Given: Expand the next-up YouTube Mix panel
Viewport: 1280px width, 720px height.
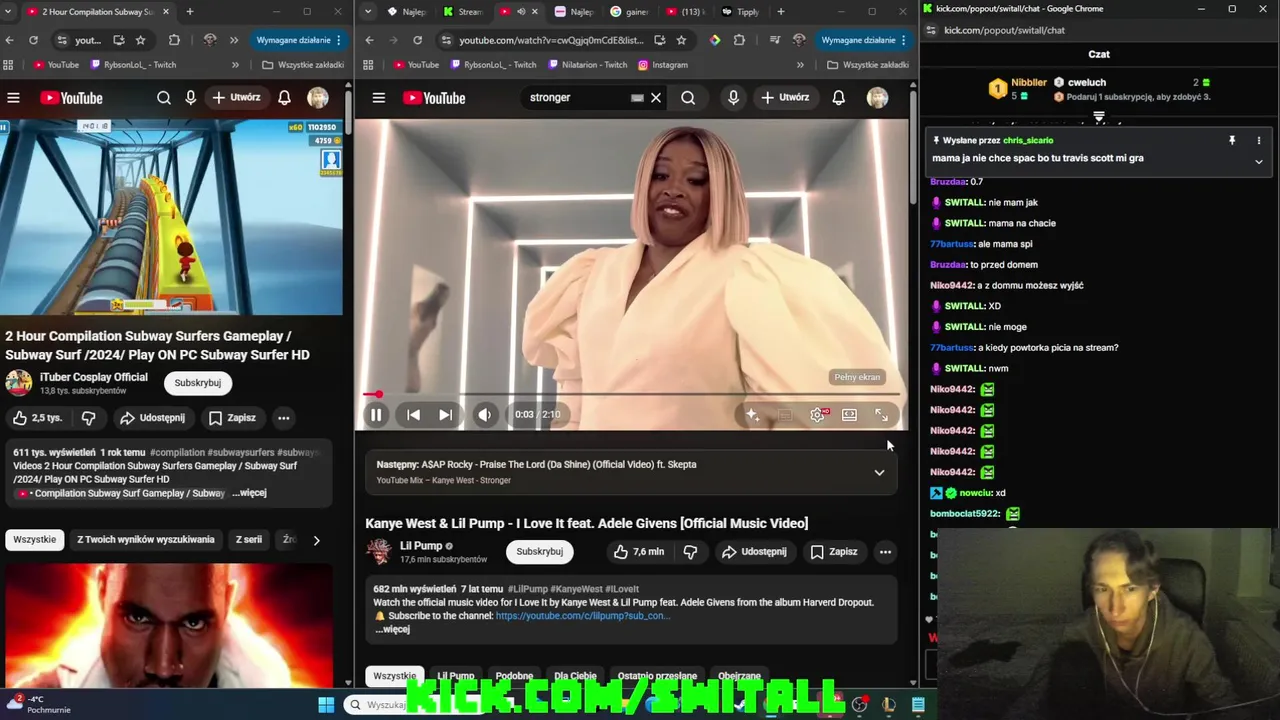Looking at the screenshot, I should pos(879,472).
